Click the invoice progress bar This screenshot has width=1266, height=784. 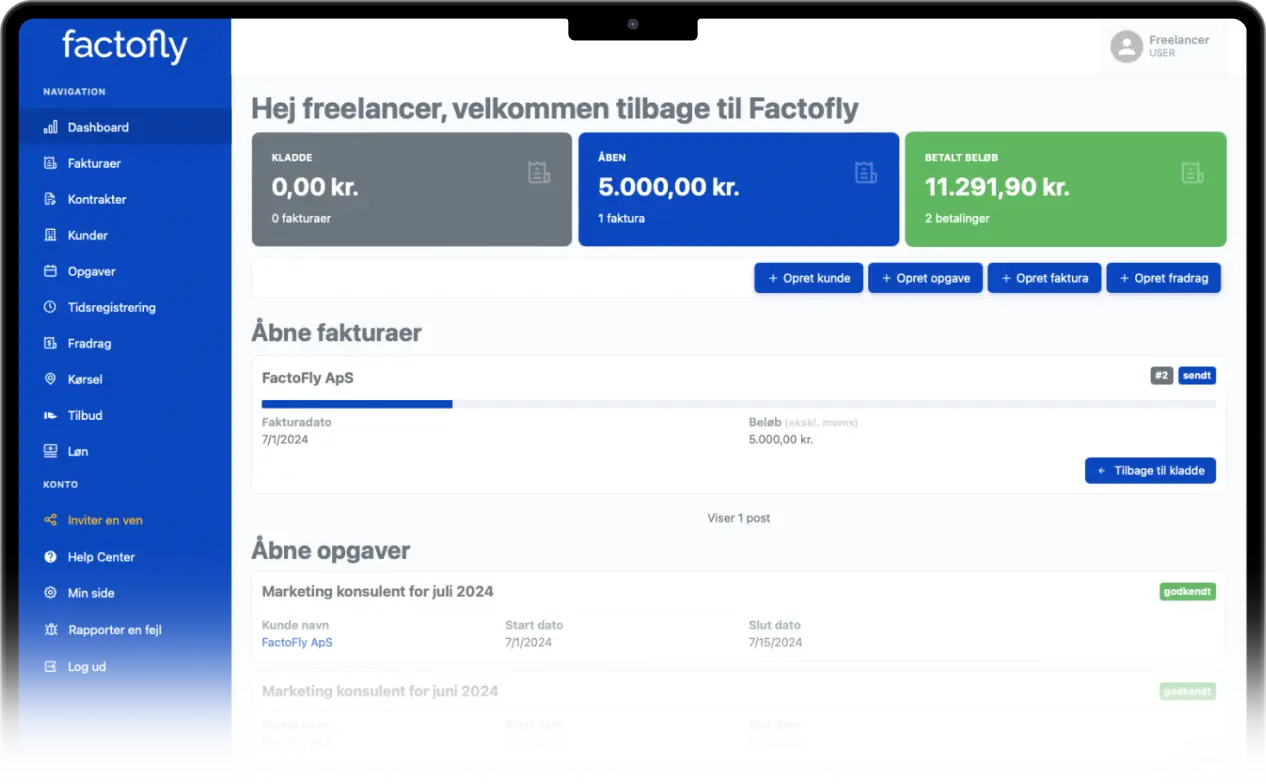pos(739,404)
